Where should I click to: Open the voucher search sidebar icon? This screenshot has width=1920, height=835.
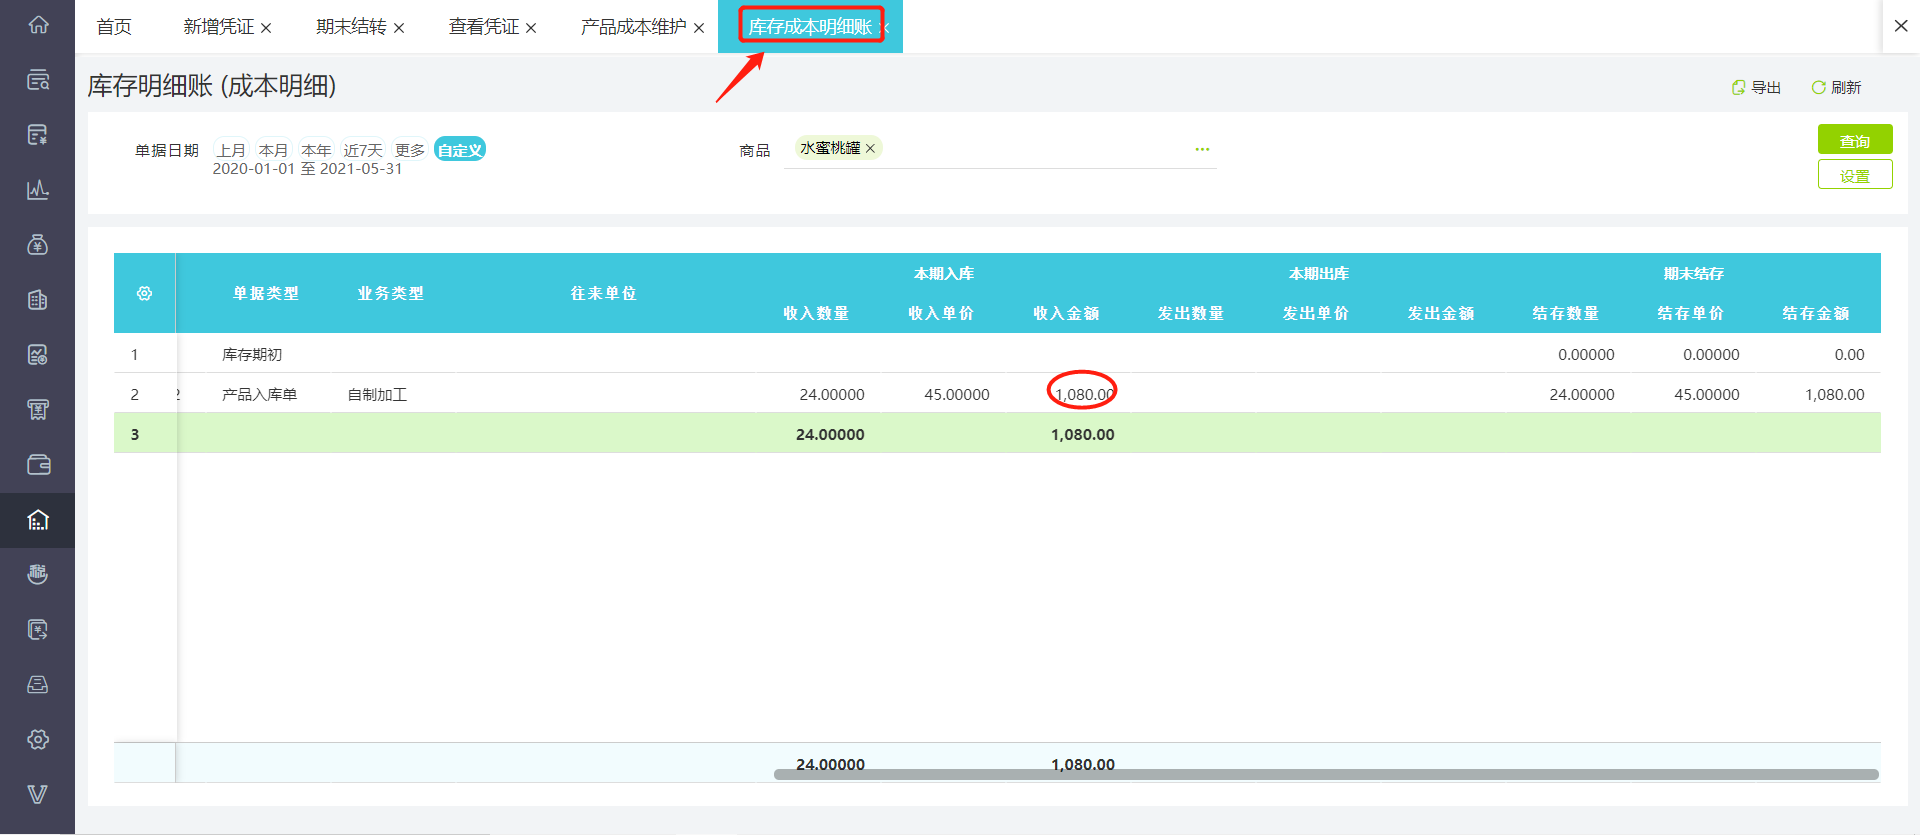click(x=38, y=80)
